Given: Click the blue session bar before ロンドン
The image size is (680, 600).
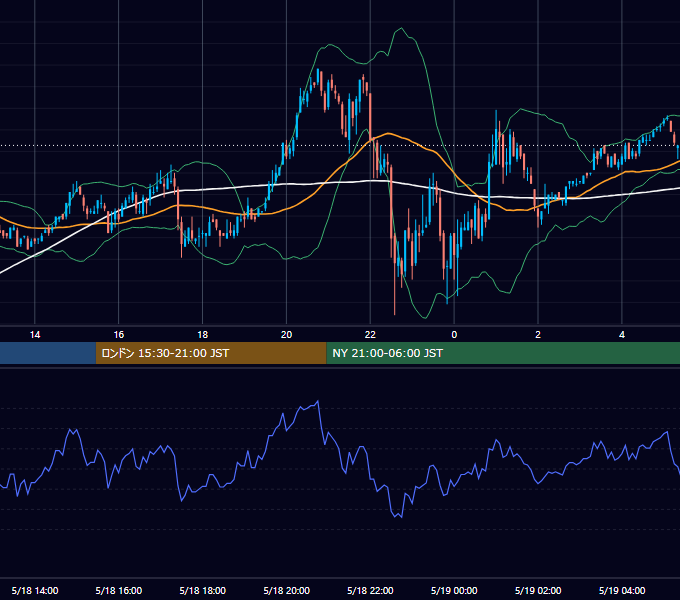Looking at the screenshot, I should point(48,353).
